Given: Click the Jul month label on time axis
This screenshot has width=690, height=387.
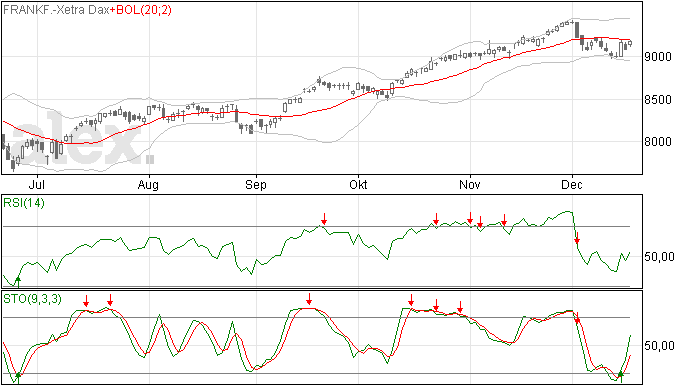Looking at the screenshot, I should click(x=38, y=184).
